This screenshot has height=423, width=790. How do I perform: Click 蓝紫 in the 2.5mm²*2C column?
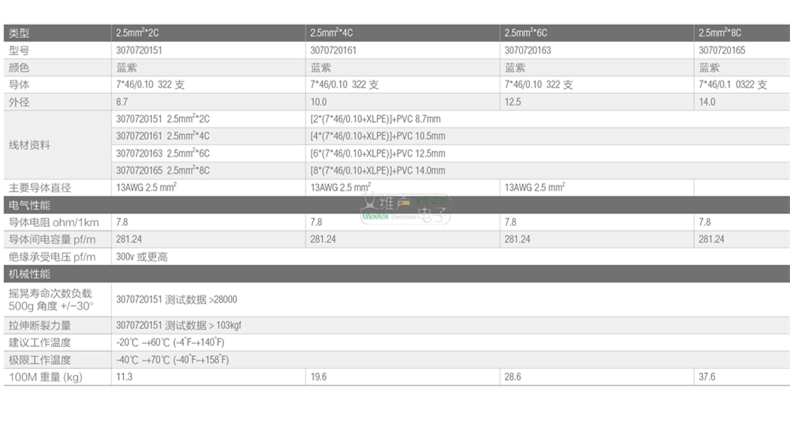click(126, 67)
